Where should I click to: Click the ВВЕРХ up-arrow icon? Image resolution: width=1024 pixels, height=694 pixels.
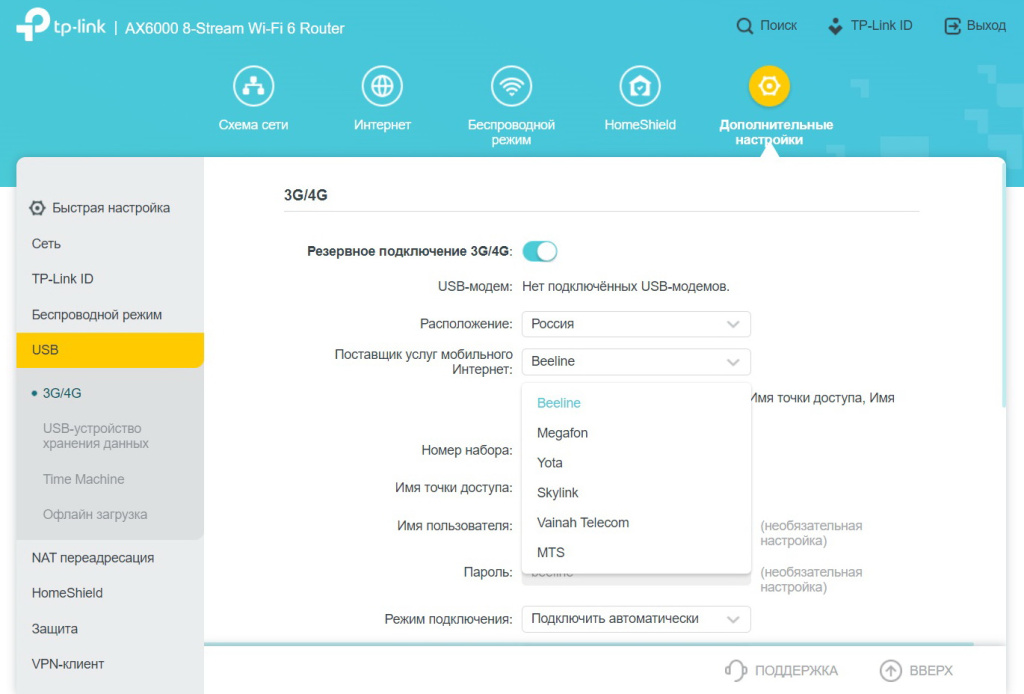click(890, 670)
